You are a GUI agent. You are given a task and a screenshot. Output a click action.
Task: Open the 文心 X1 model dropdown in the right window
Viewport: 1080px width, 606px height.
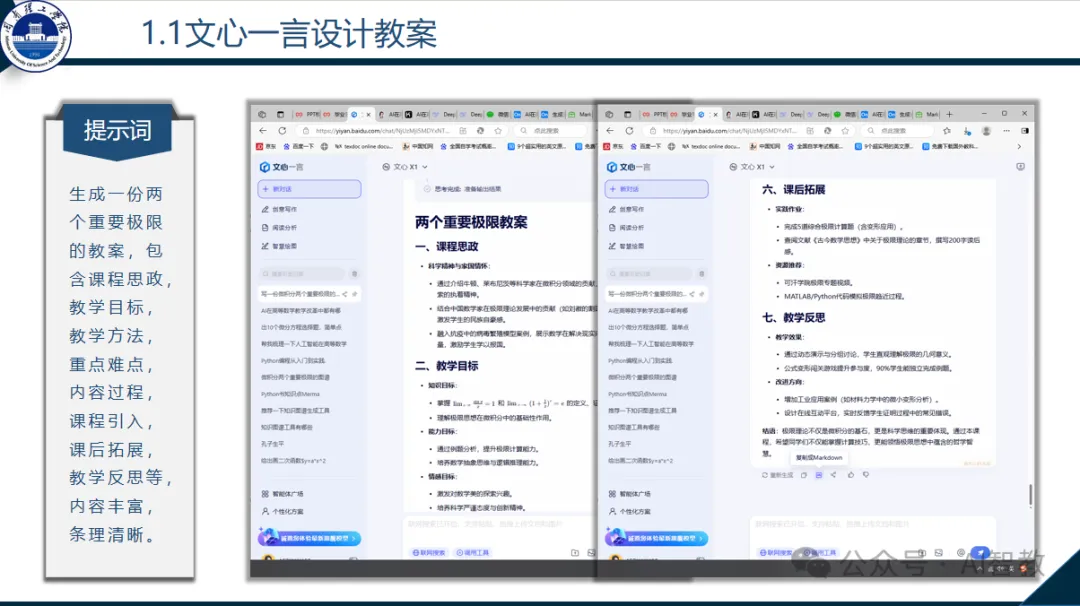tap(752, 167)
